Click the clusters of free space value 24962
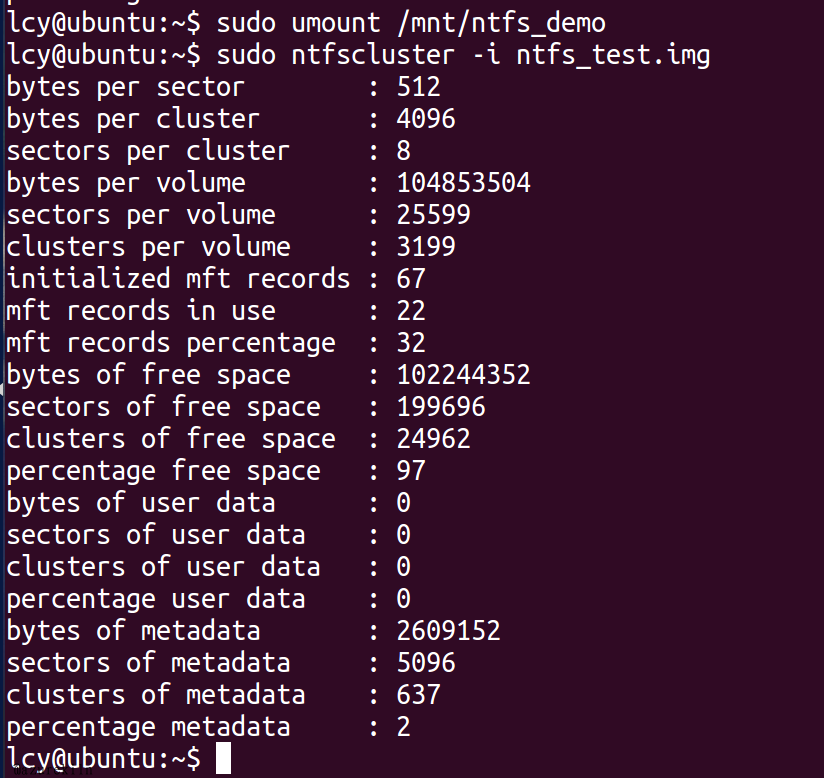The image size is (824, 778). click(434, 439)
